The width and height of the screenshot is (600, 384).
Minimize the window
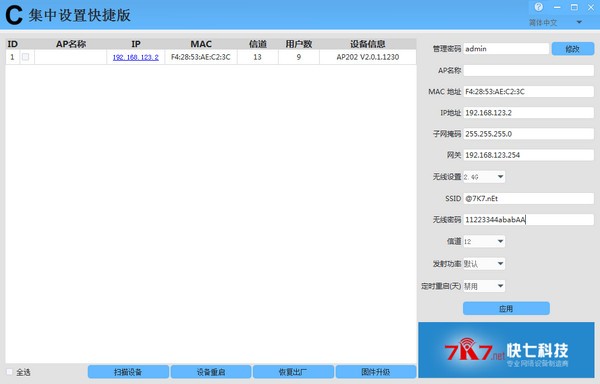[557, 7]
